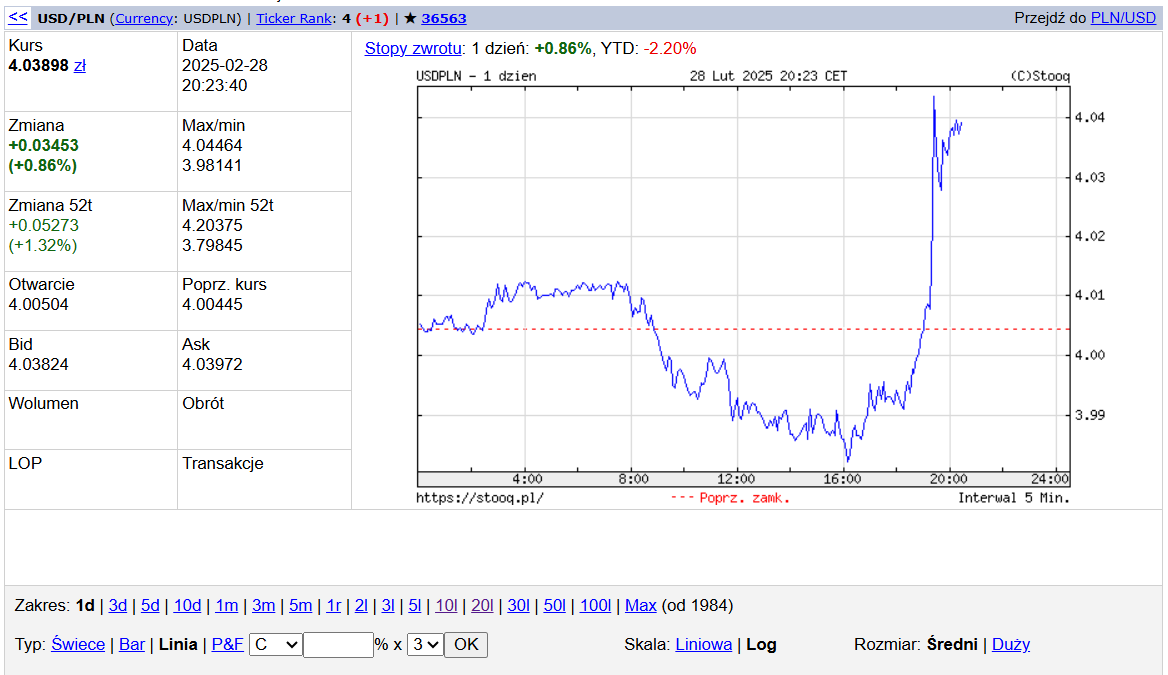Switch to the PLN/USD pair

(x=1123, y=18)
